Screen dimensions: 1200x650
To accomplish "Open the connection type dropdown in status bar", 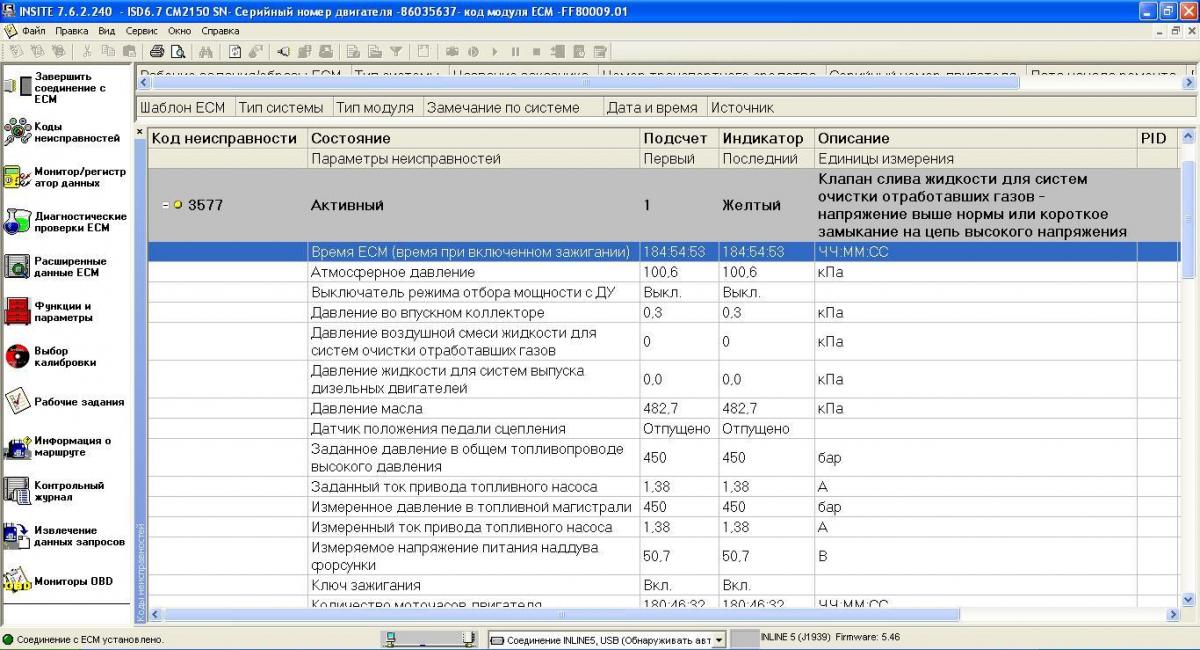I will tap(718, 640).
